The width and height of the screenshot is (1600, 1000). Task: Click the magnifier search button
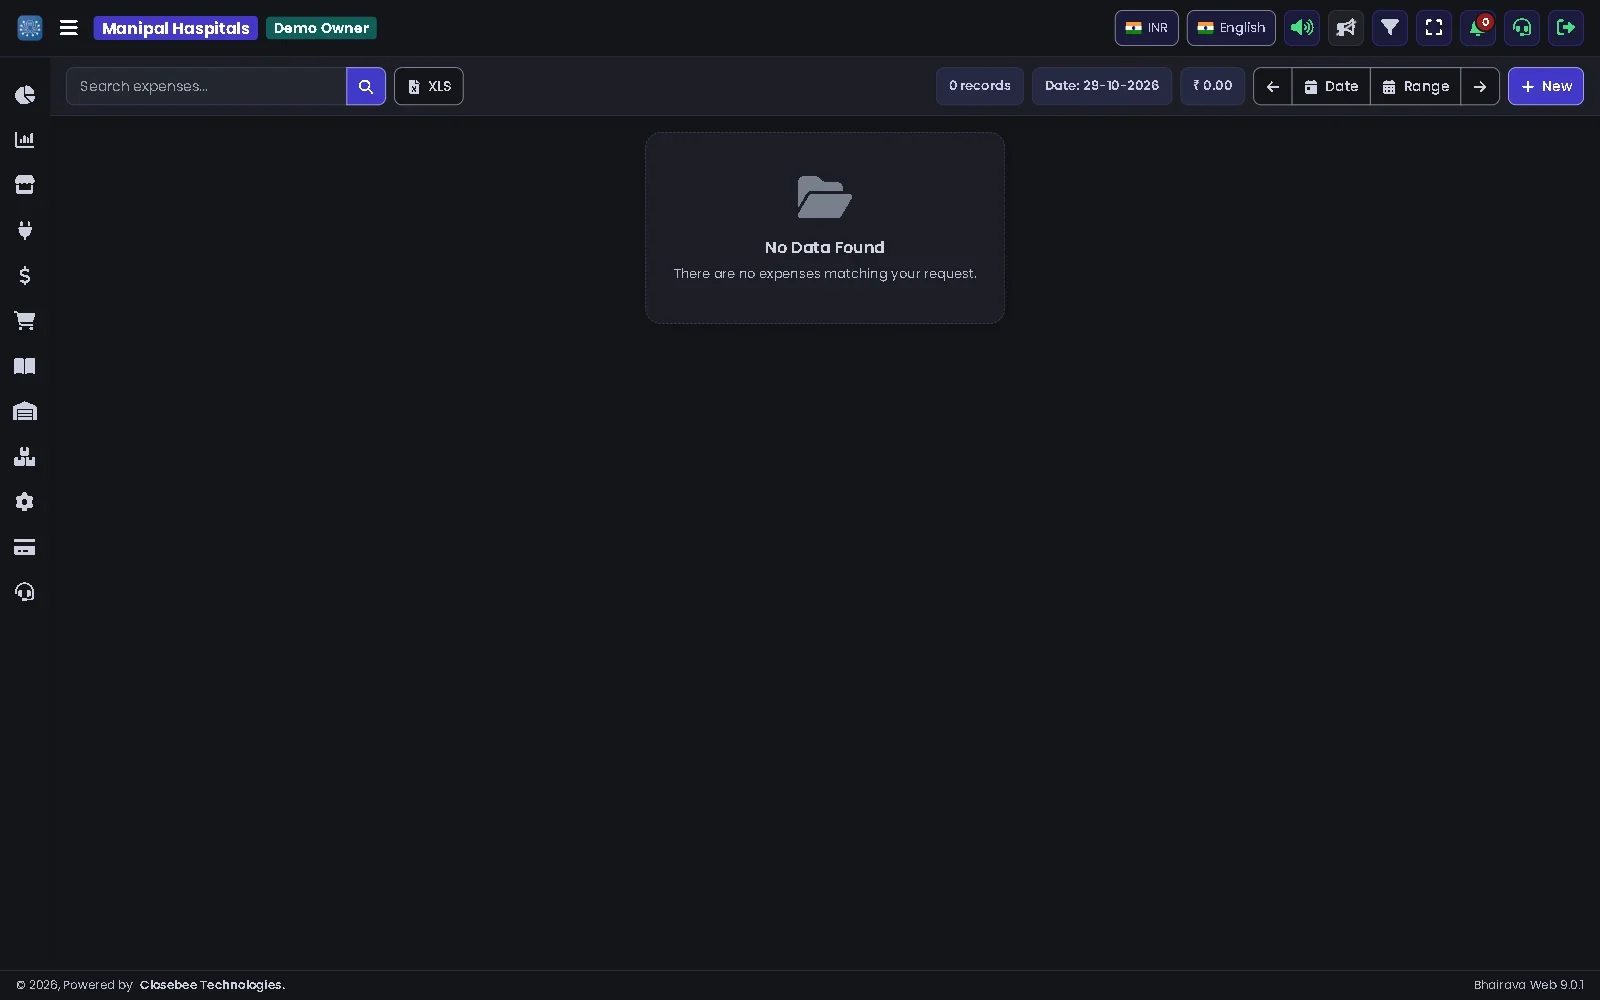tap(366, 86)
